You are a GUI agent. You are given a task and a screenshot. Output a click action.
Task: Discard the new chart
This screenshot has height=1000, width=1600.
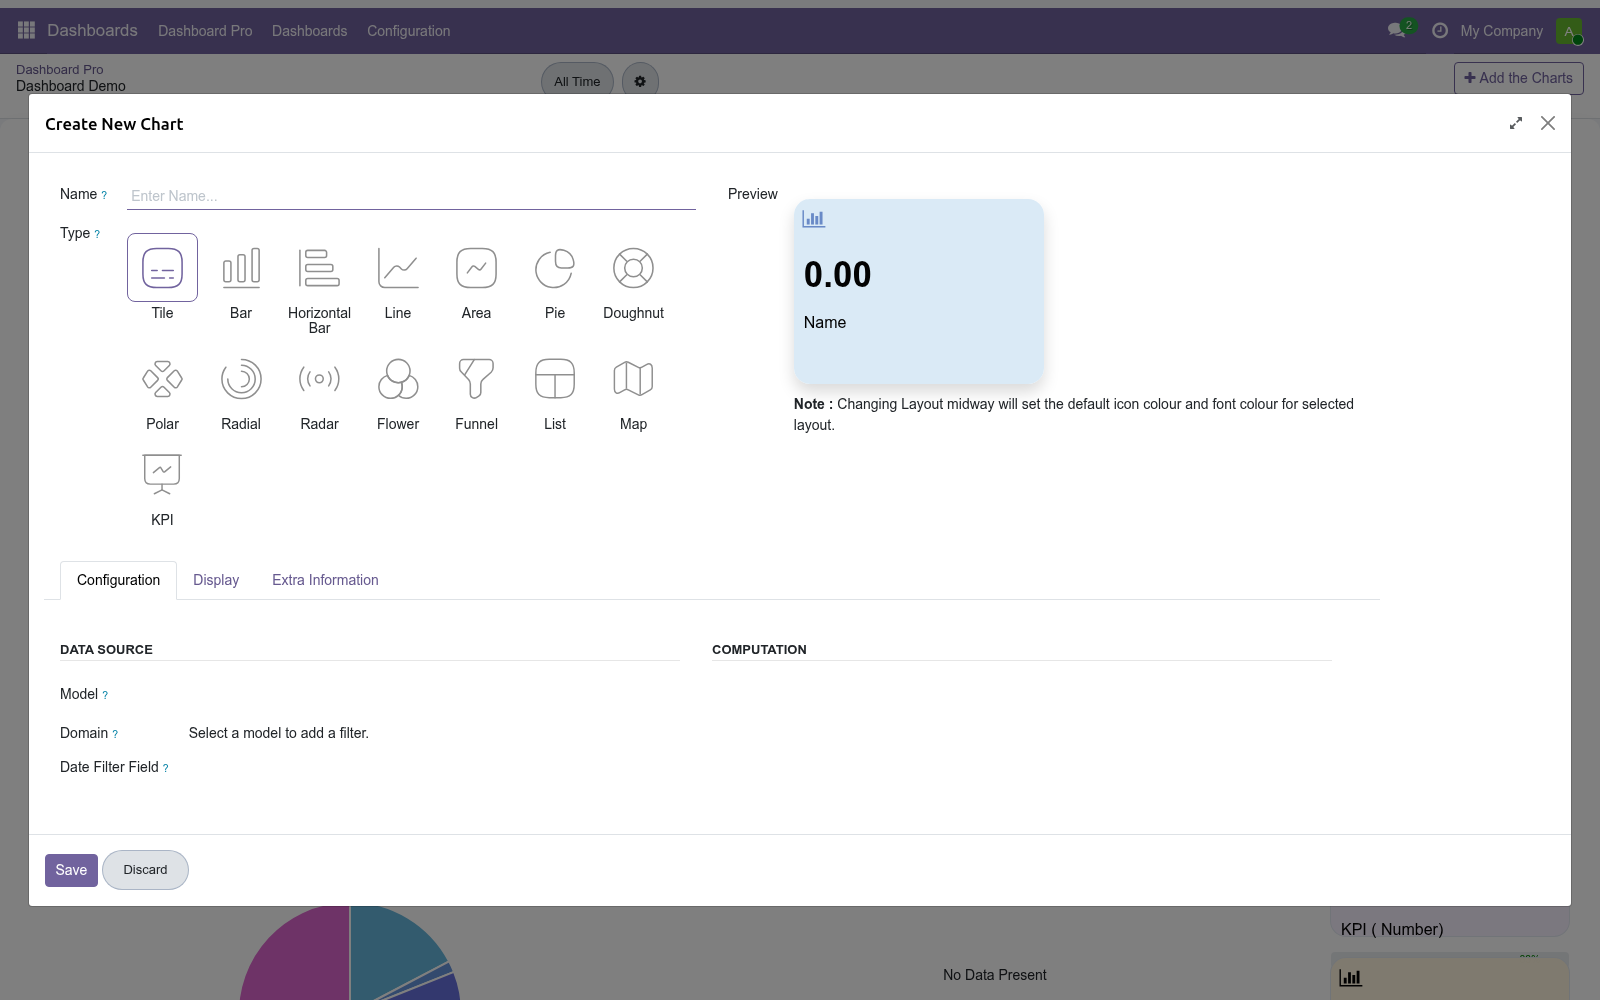click(145, 870)
